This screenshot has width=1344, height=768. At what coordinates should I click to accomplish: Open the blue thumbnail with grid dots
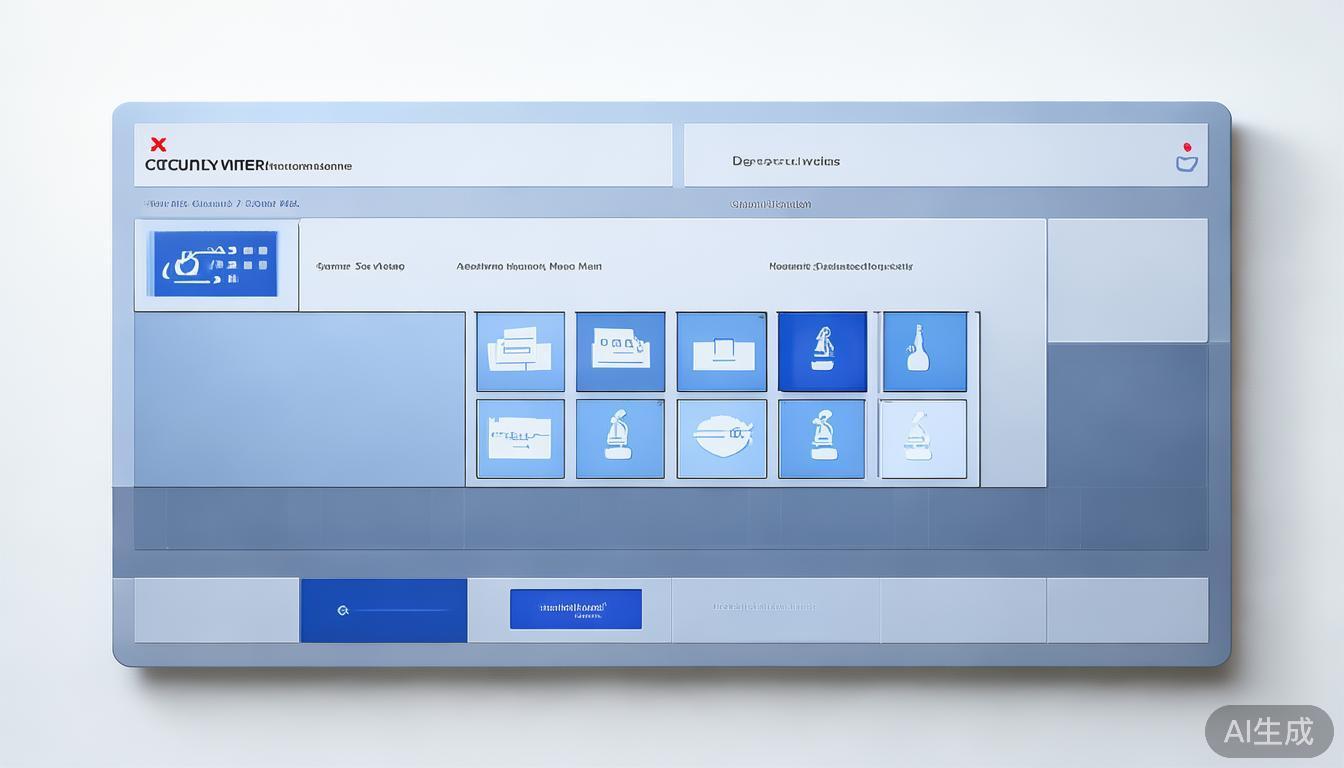click(214, 264)
